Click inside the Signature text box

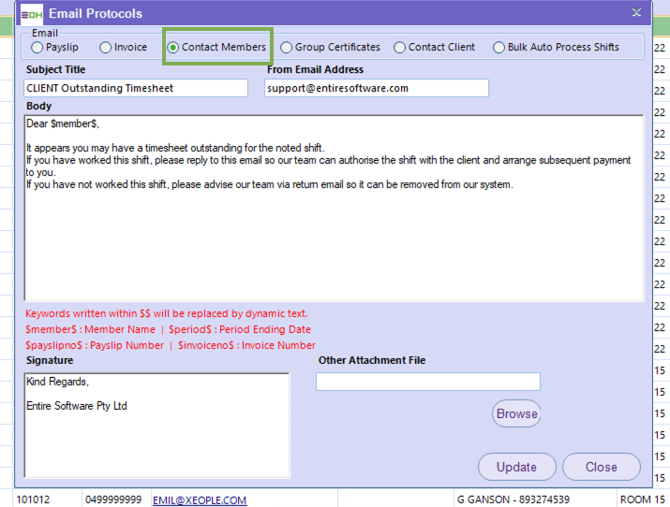[156, 424]
